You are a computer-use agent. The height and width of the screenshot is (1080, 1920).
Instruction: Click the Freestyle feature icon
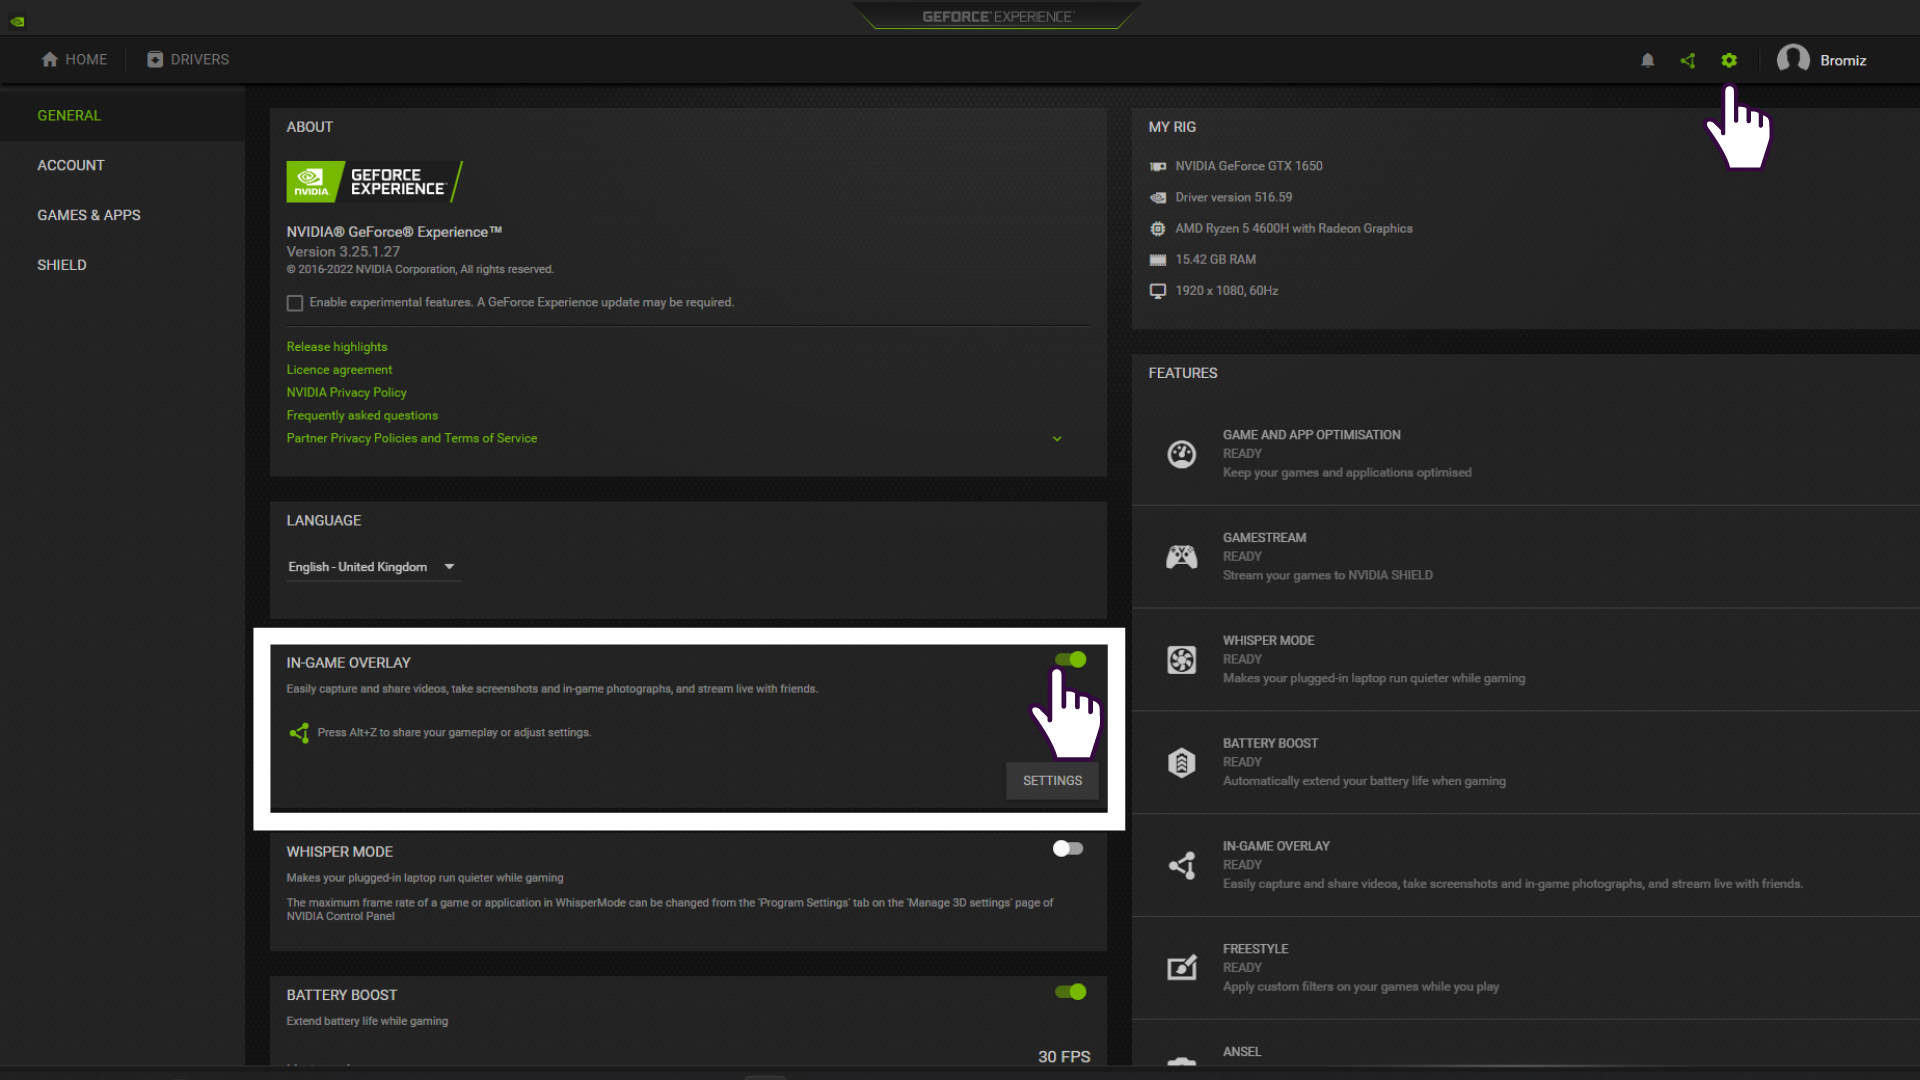(1181, 968)
